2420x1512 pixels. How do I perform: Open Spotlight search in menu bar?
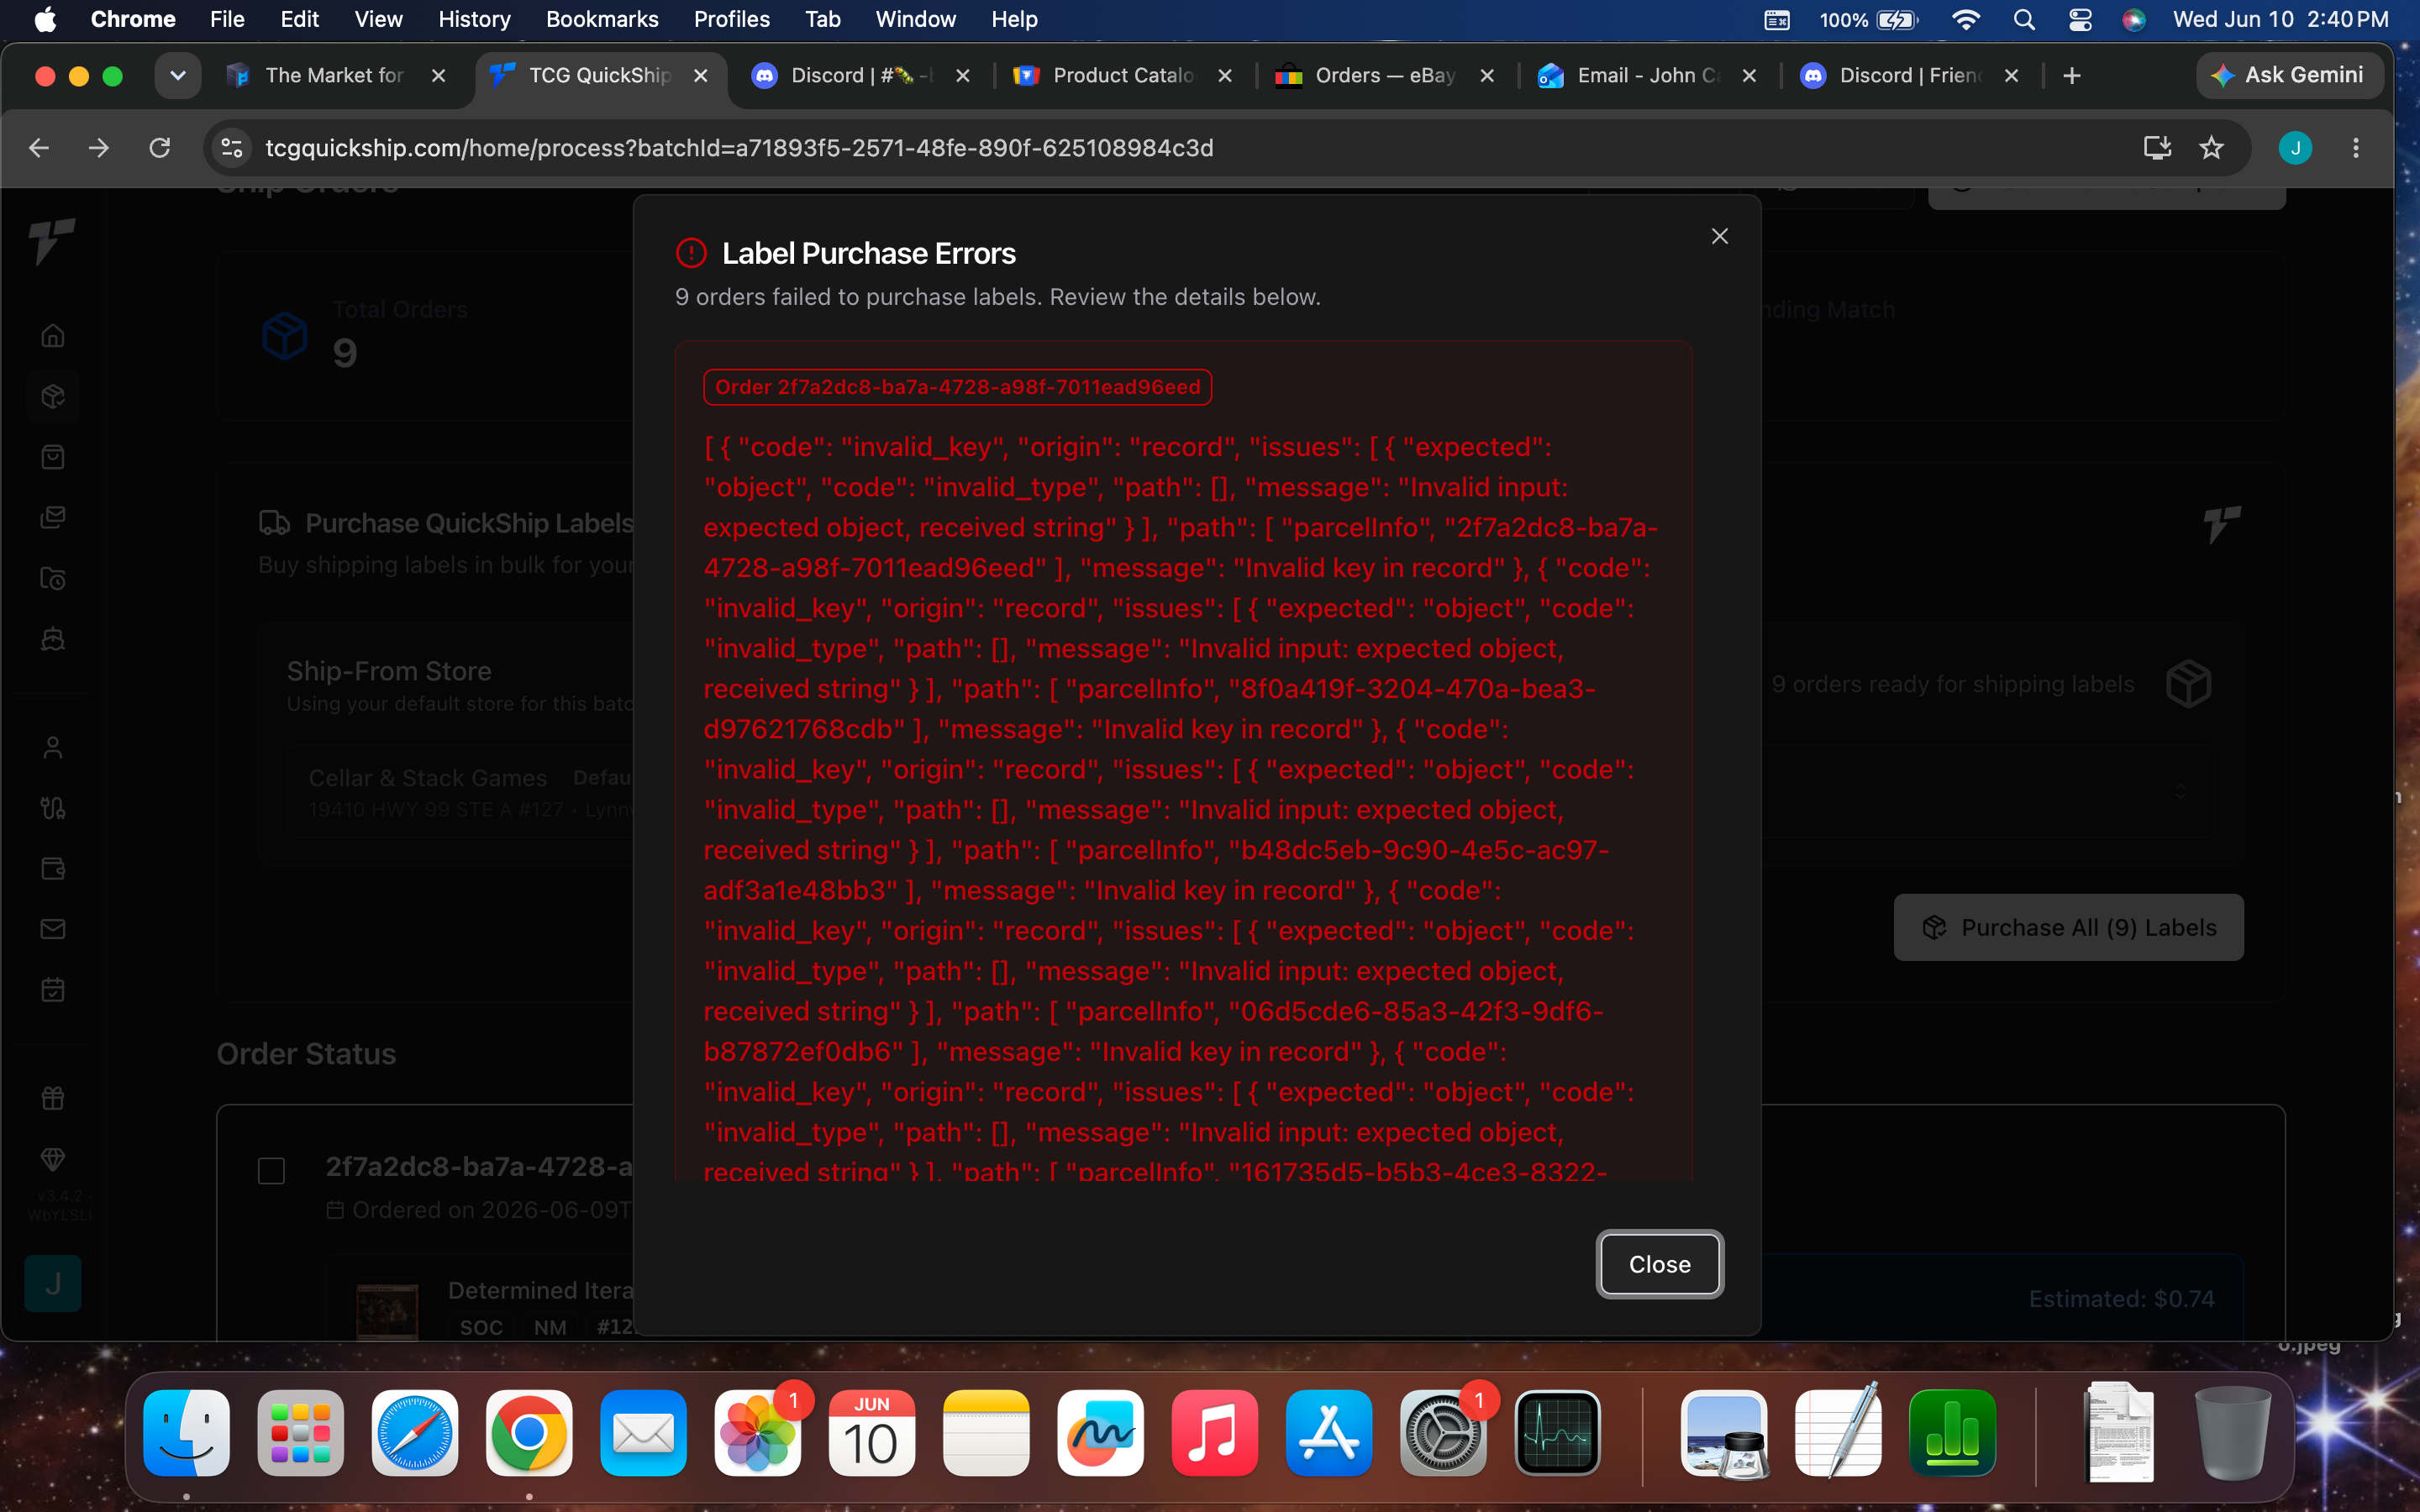(x=2024, y=19)
